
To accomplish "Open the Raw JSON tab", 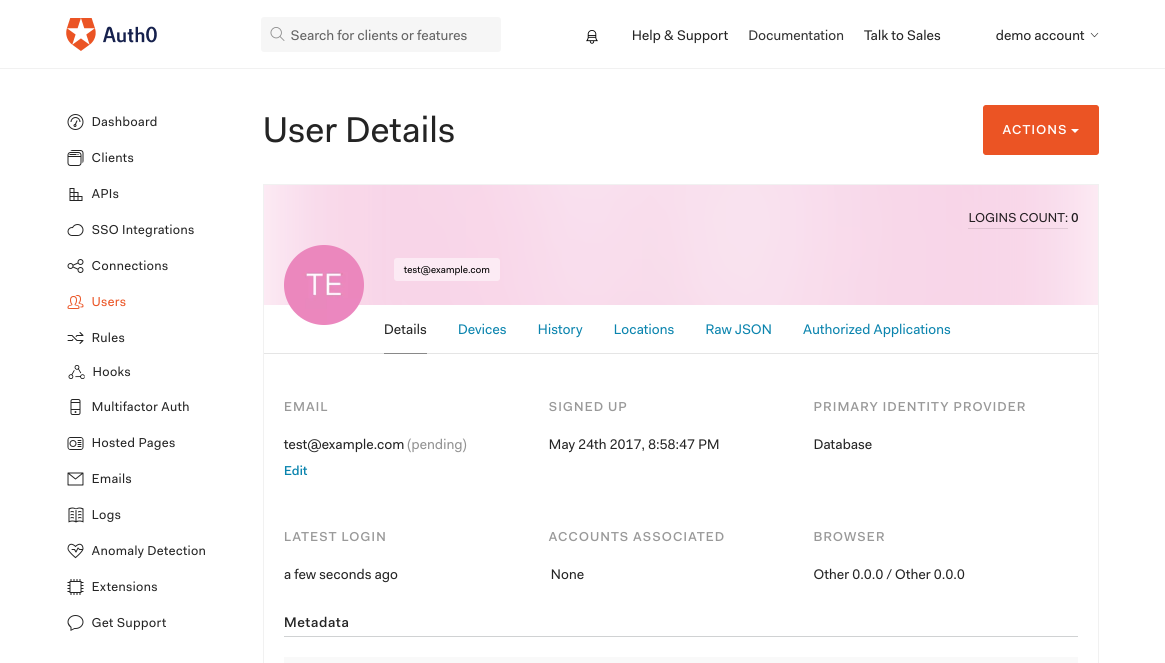I will 738,329.
